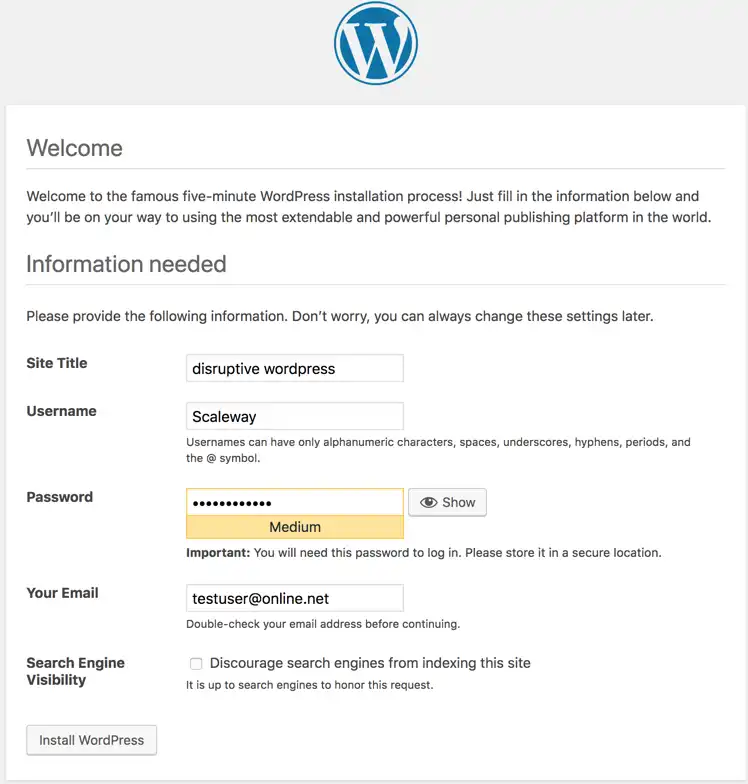
Task: Click the Your Email label
Action: (x=62, y=593)
